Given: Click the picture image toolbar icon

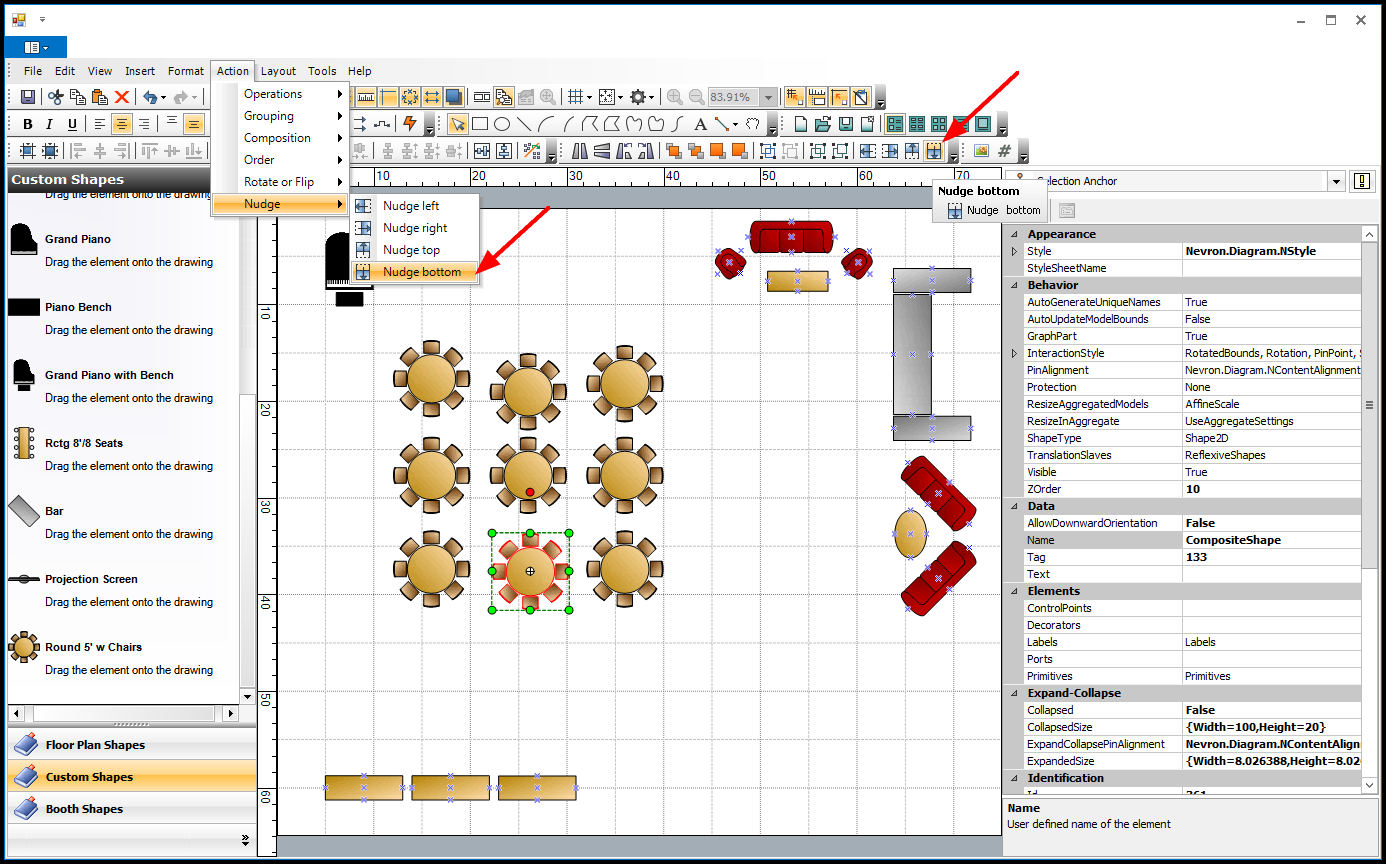Looking at the screenshot, I should click(x=981, y=151).
